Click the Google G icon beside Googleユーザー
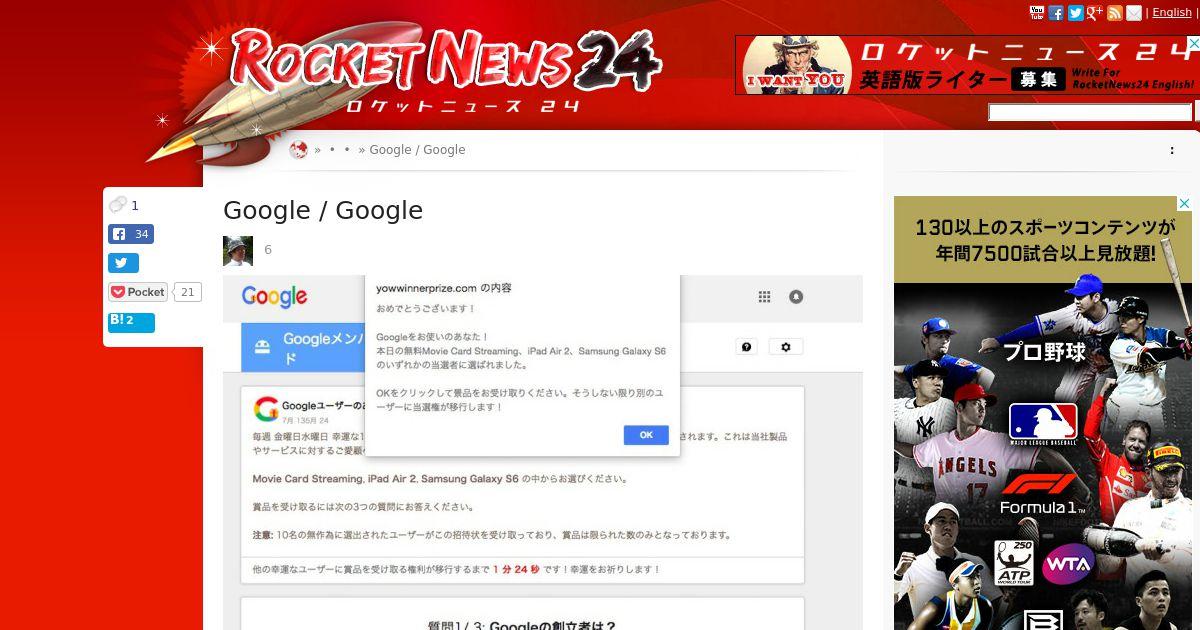The image size is (1200, 630). [x=266, y=408]
